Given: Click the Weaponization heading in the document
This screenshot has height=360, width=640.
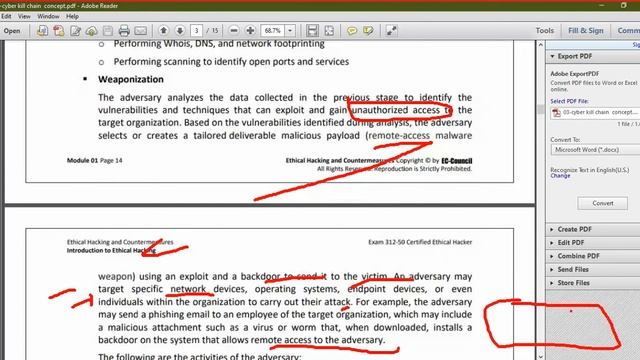Looking at the screenshot, I should tap(131, 79).
